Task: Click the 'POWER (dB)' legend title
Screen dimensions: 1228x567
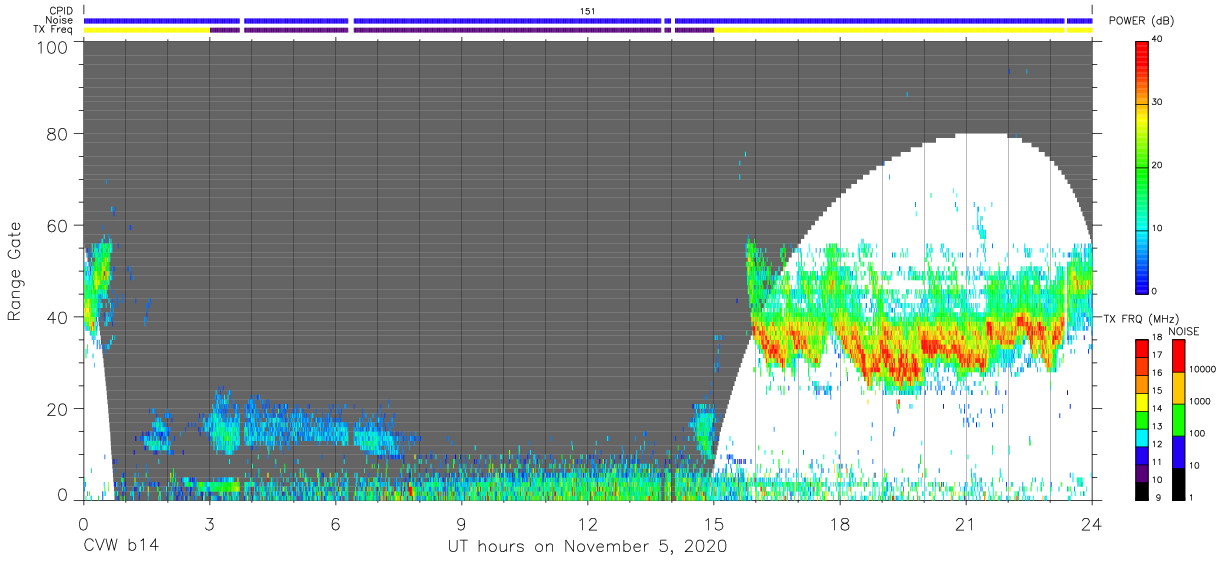Action: pyautogui.click(x=1140, y=21)
